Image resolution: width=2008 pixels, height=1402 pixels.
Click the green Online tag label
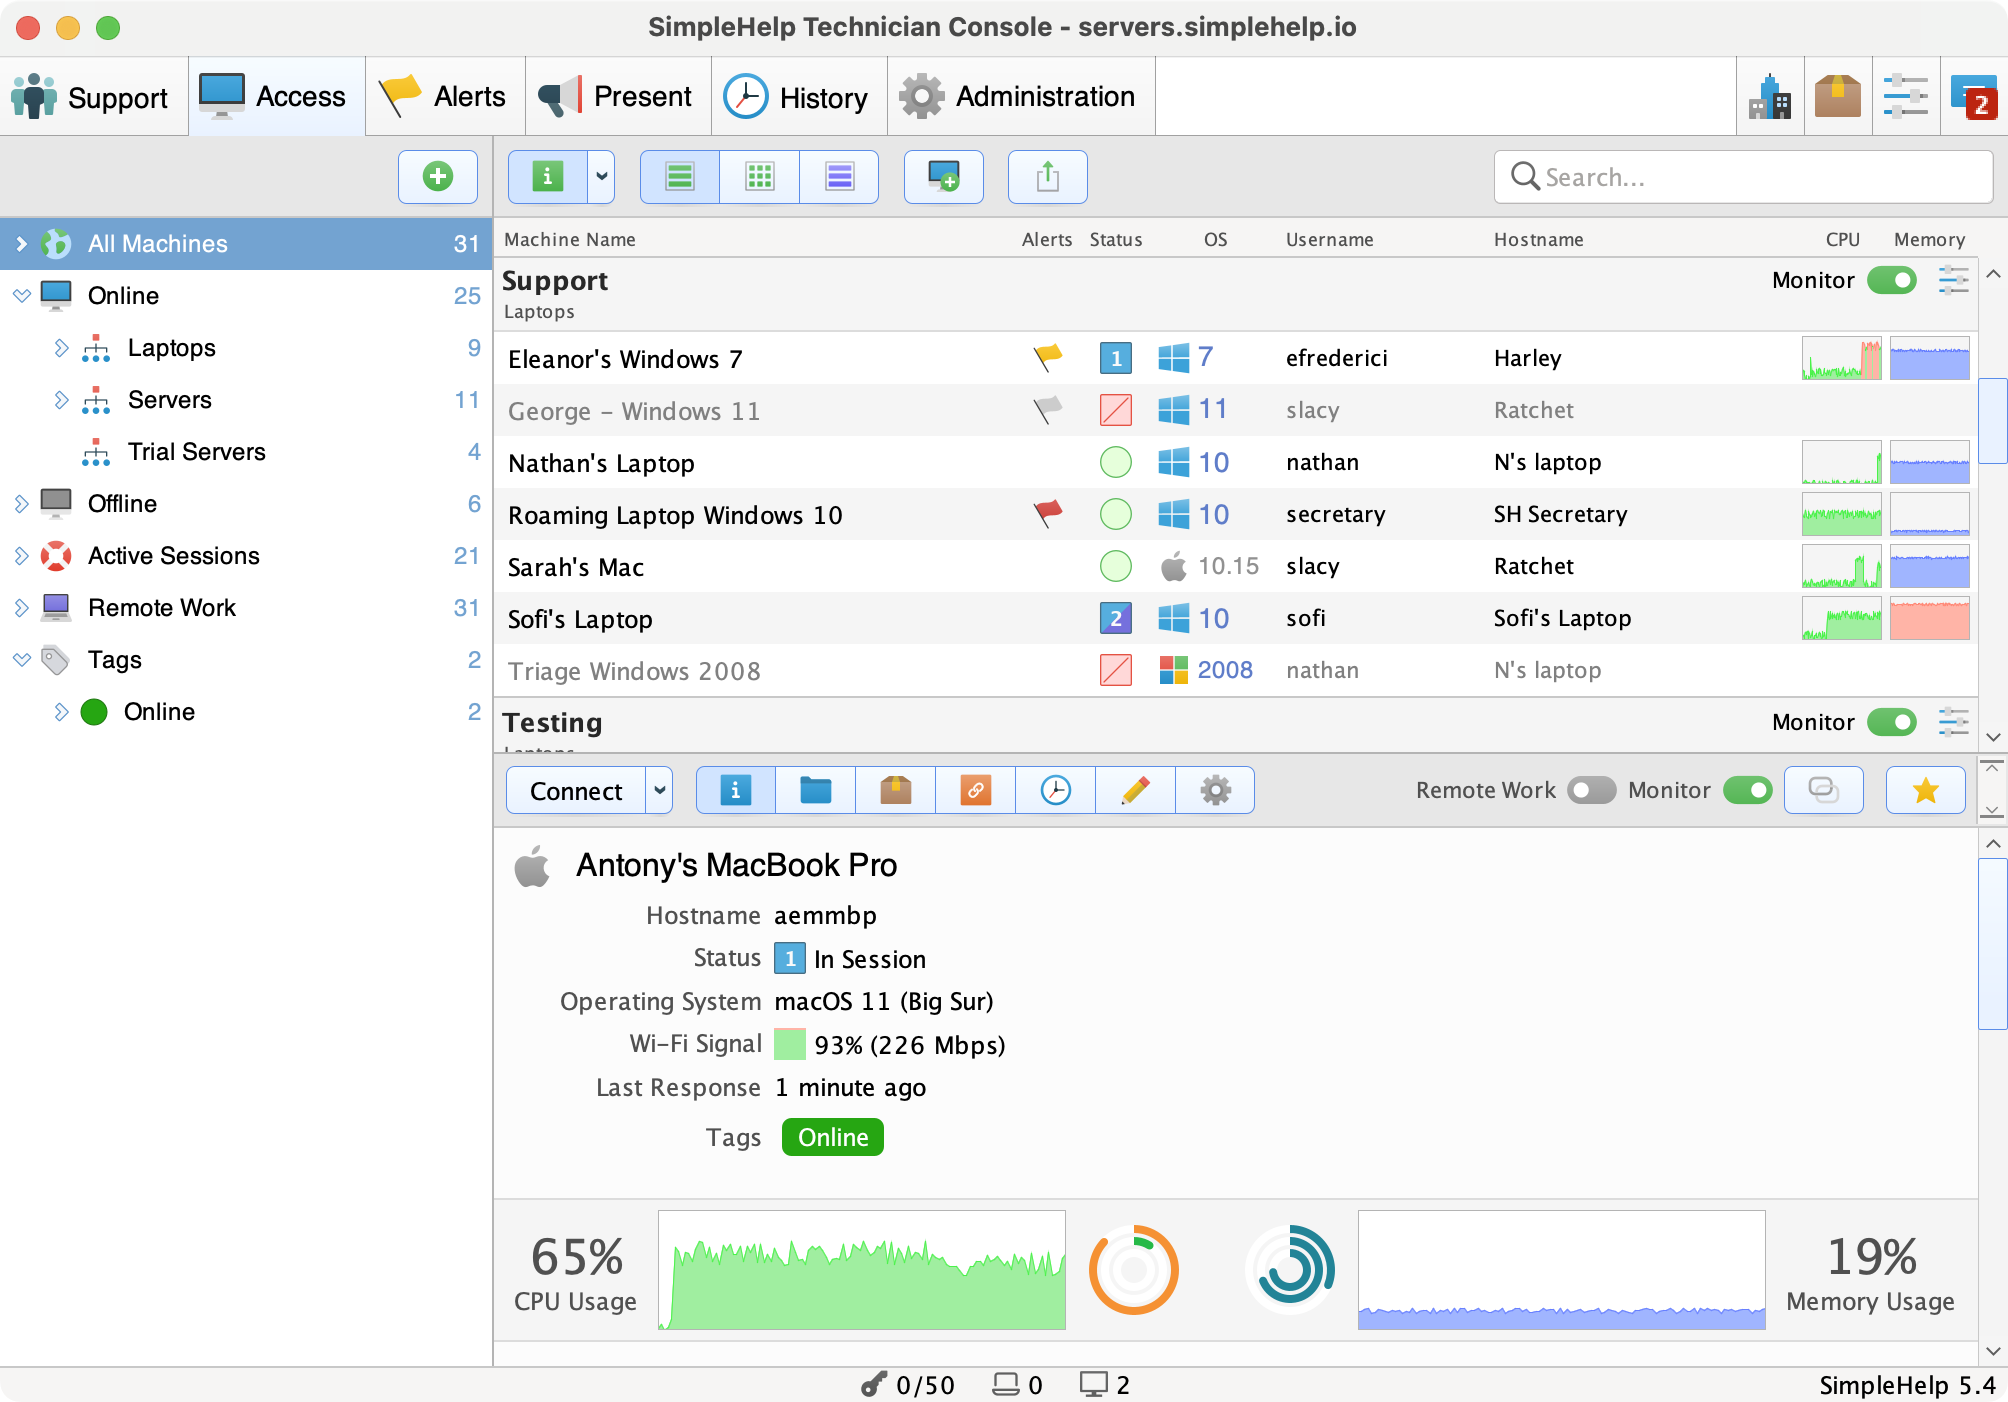coord(833,1137)
